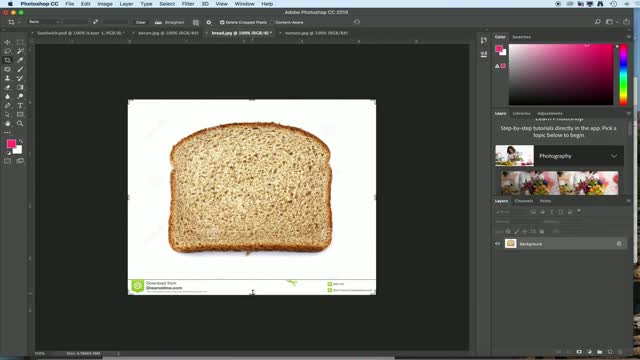
Task: Expand the Photography tutorials section
Action: 613,156
